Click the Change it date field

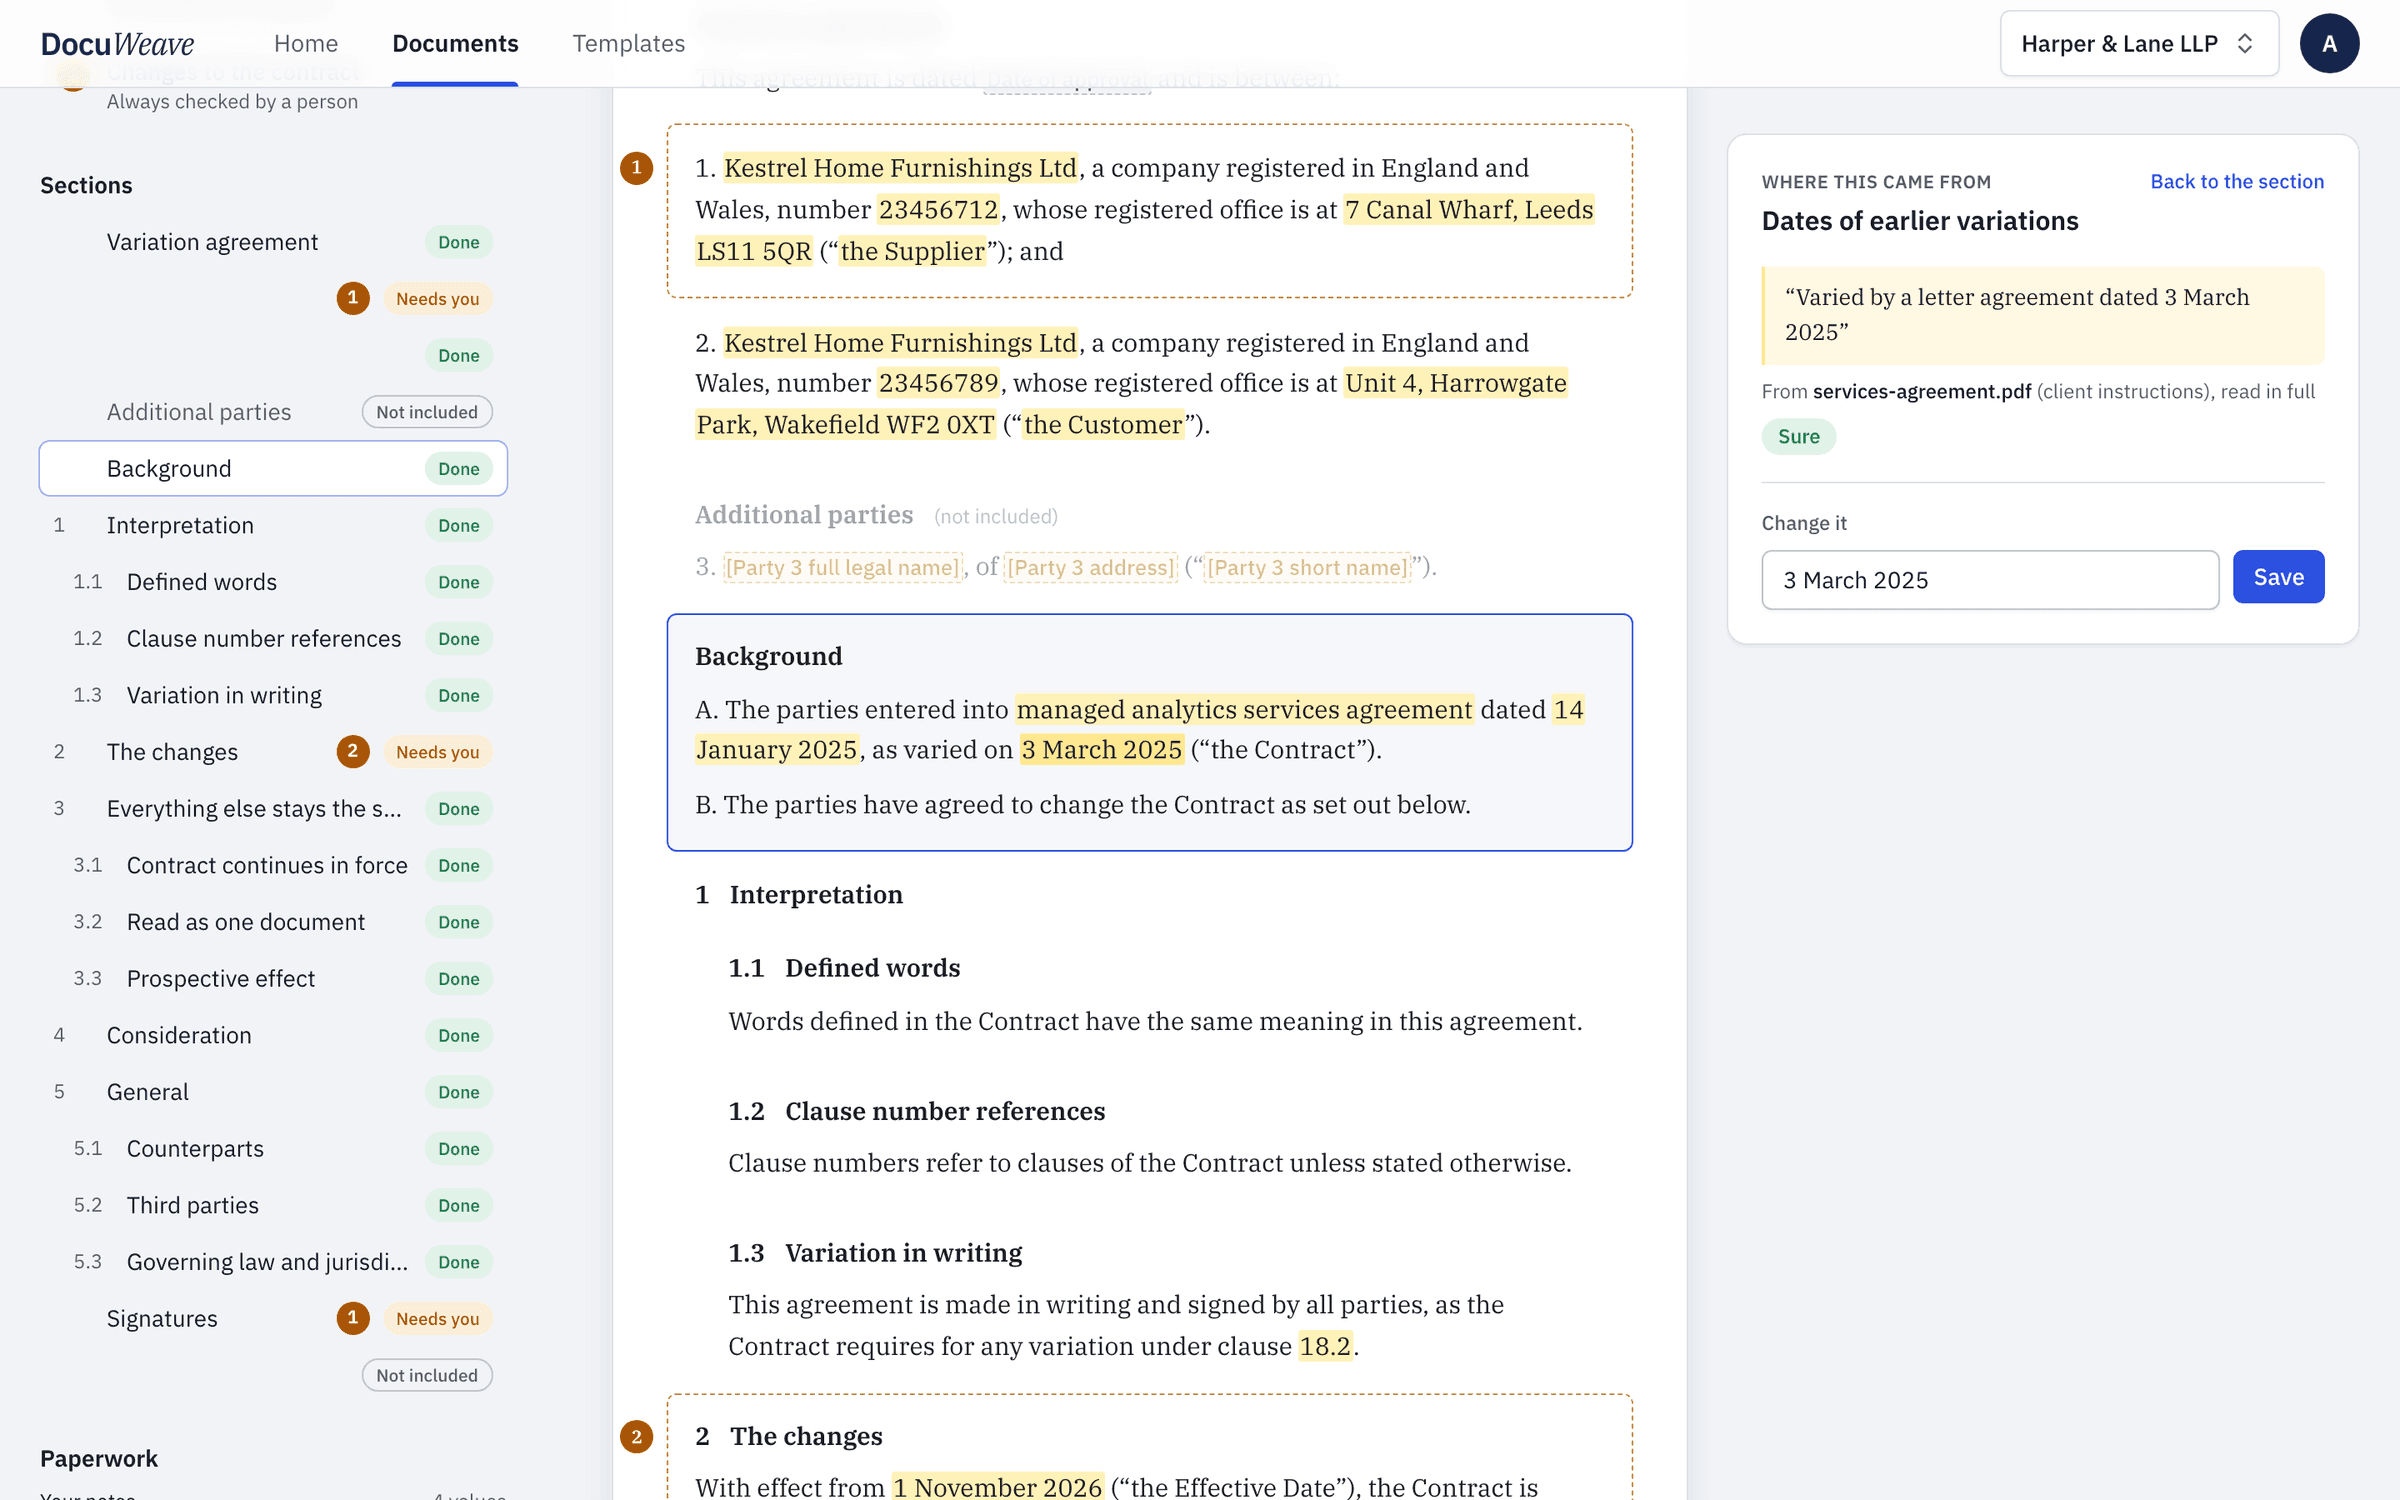1989,580
